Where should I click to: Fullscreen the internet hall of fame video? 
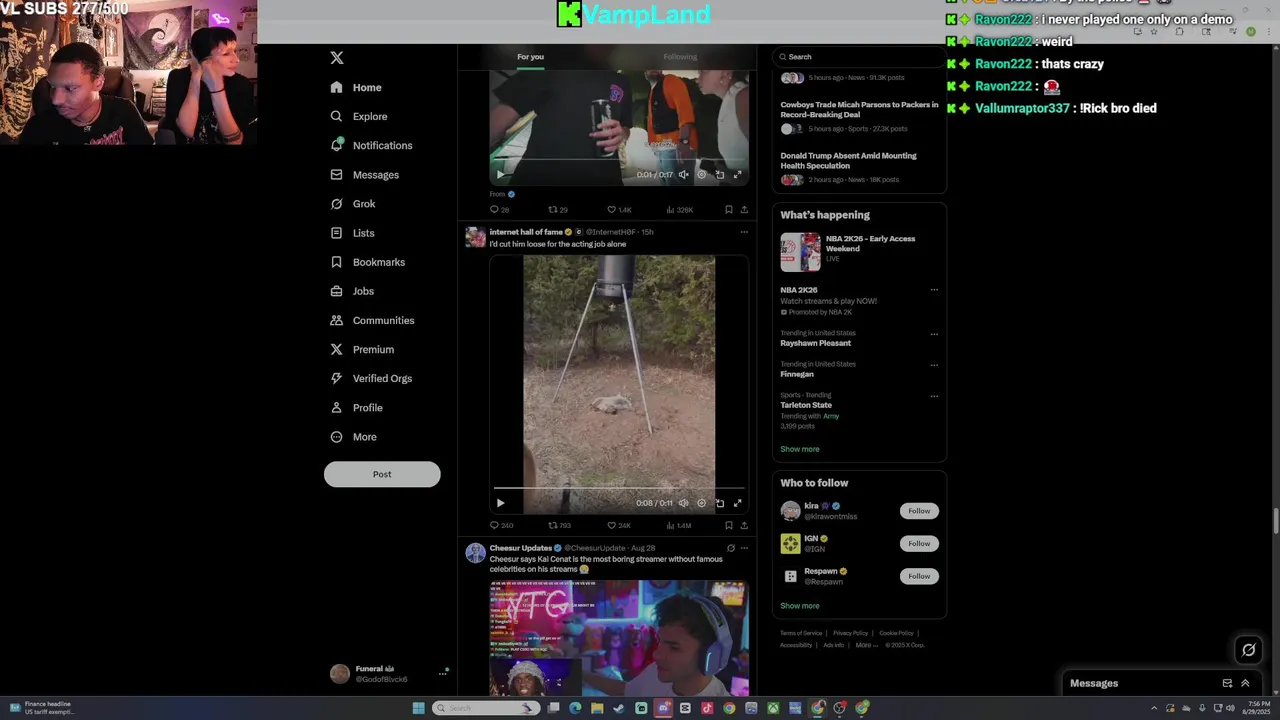click(x=737, y=503)
